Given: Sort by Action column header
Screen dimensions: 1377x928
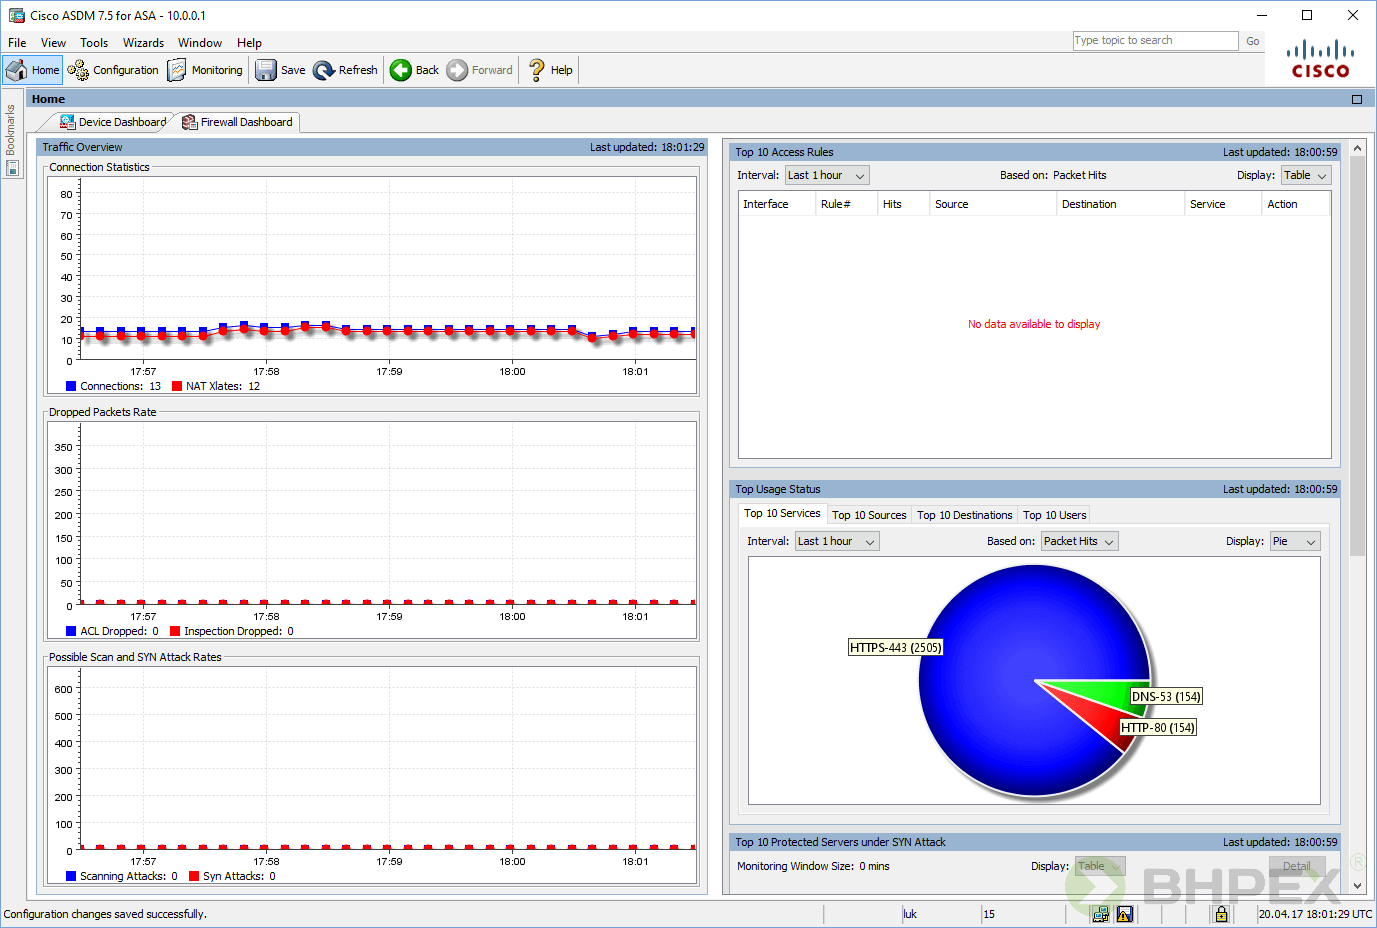Looking at the screenshot, I should pos(1296,204).
